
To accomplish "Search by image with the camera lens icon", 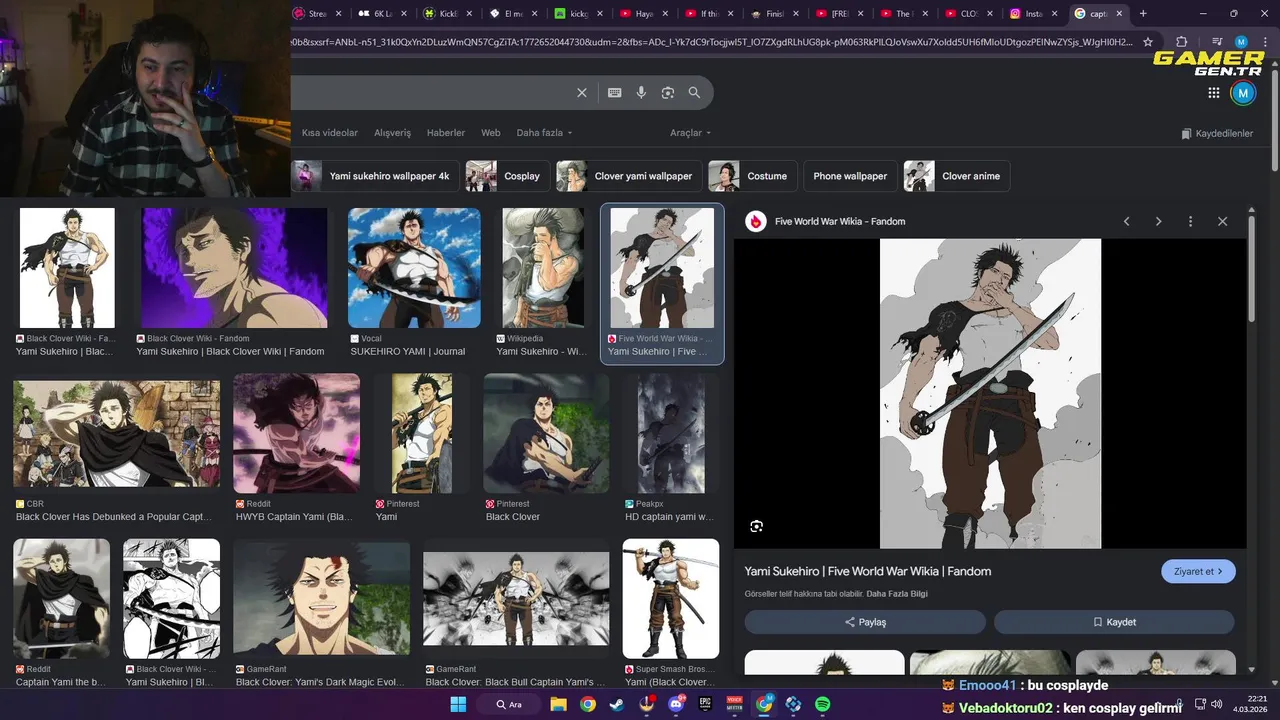I will coord(668,93).
